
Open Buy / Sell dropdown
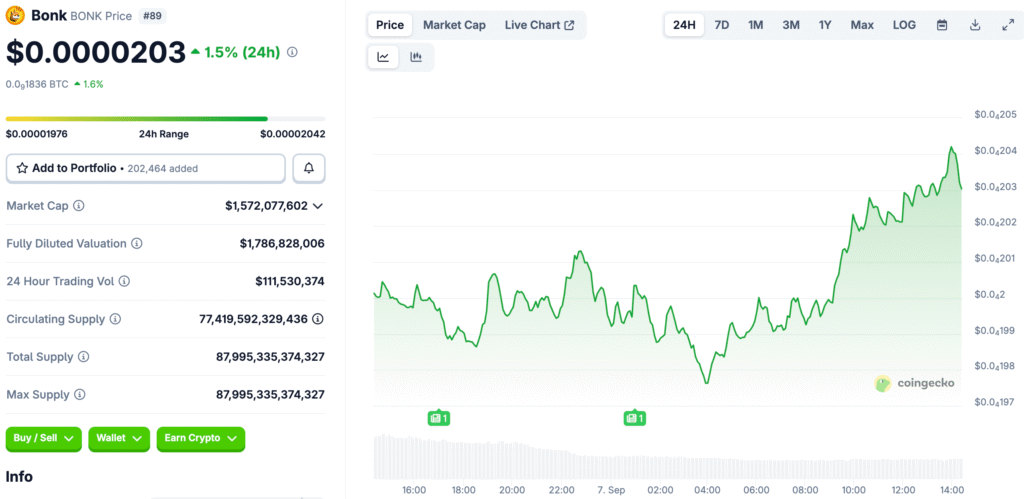(44, 439)
